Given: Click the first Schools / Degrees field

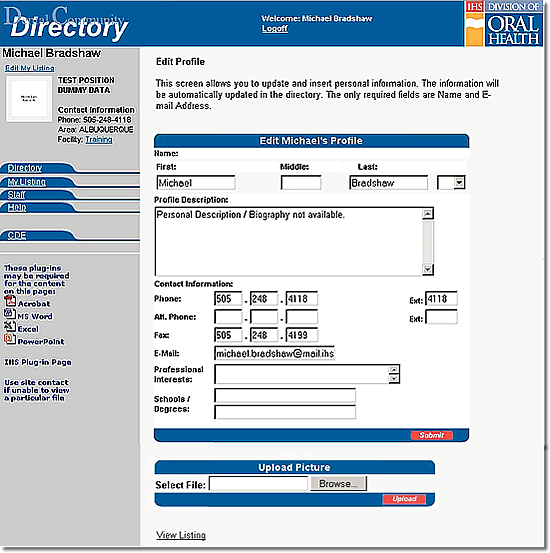Looking at the screenshot, I should click(285, 396).
